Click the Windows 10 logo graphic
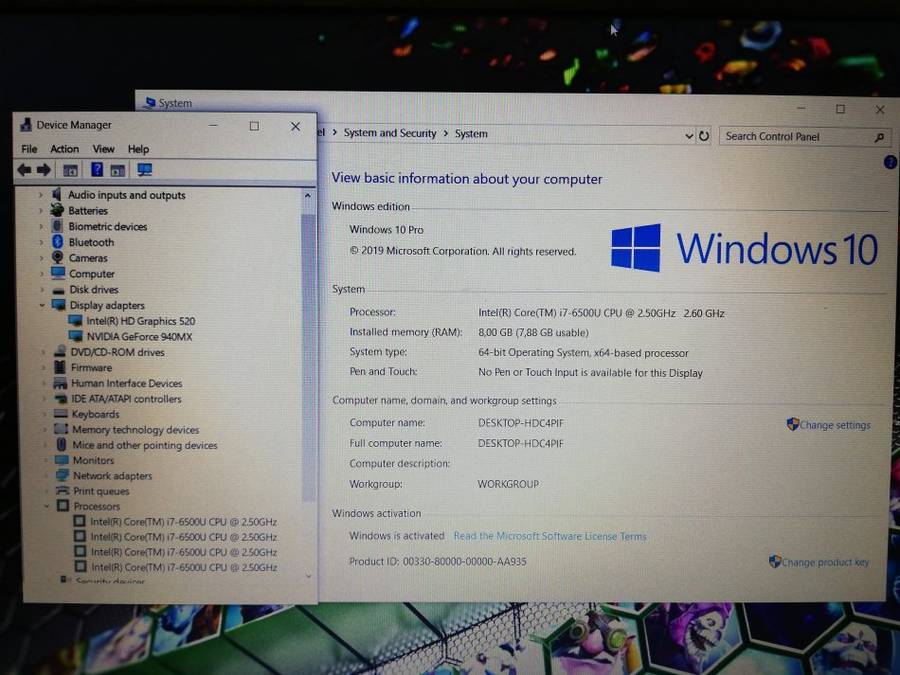 636,246
